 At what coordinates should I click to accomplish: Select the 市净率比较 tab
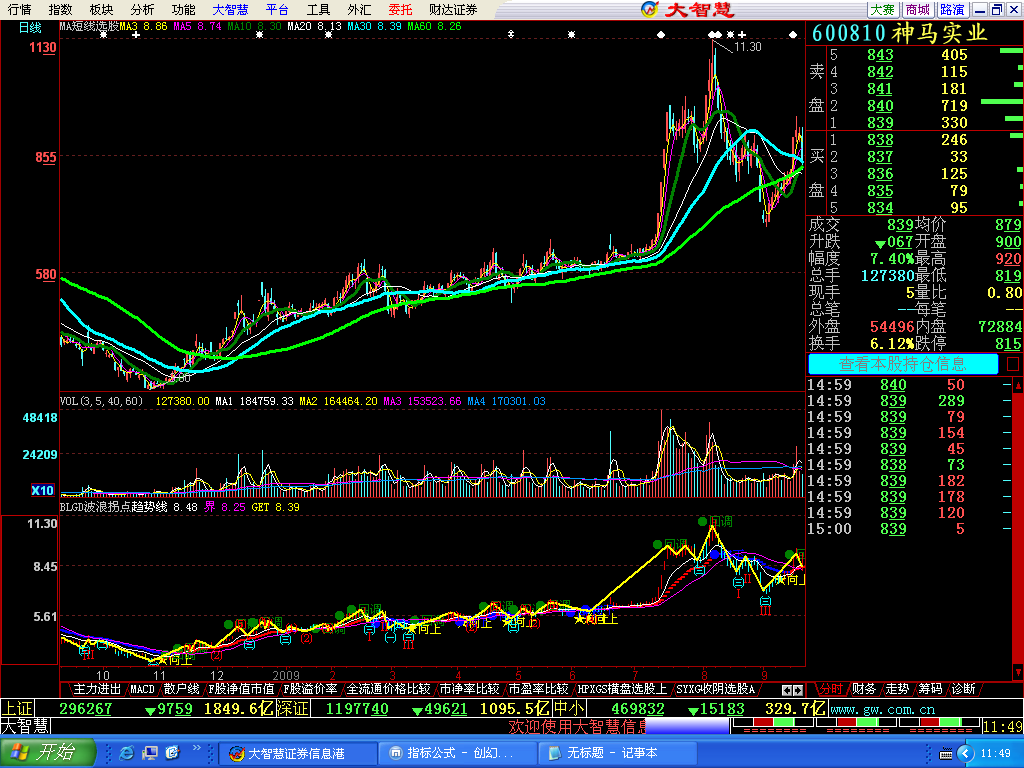coord(469,689)
